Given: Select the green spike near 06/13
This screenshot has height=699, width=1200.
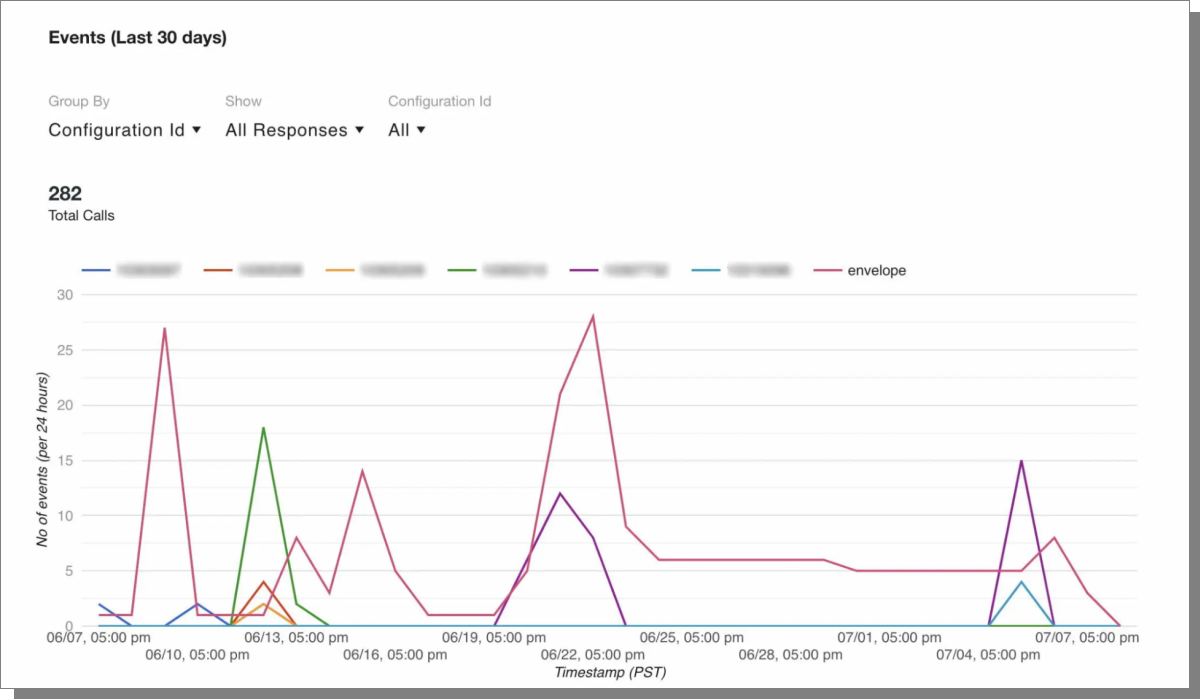Looking at the screenshot, I should click(x=263, y=428).
